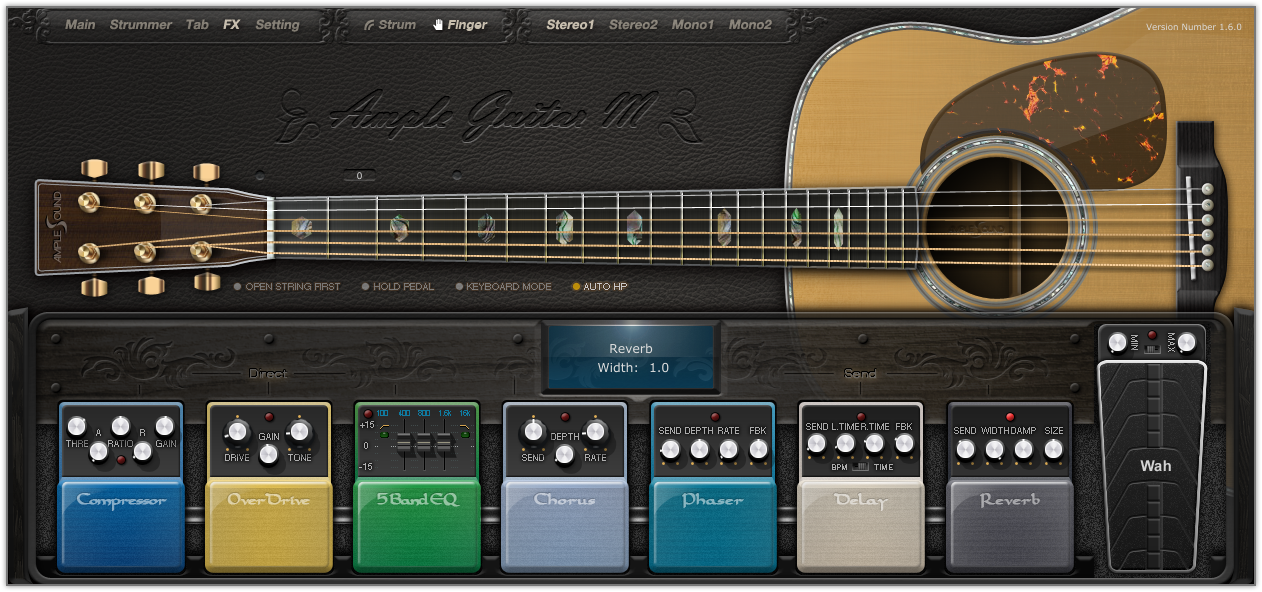Select the FX tab

coord(232,25)
